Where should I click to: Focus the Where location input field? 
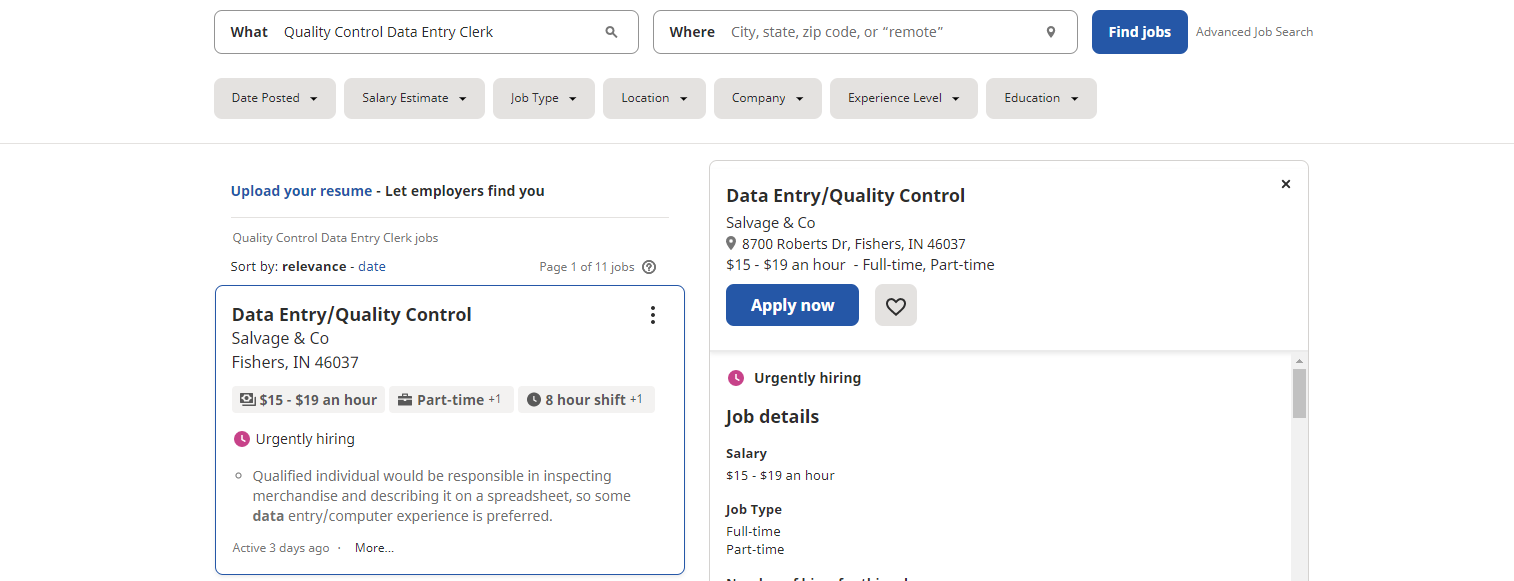click(x=880, y=32)
